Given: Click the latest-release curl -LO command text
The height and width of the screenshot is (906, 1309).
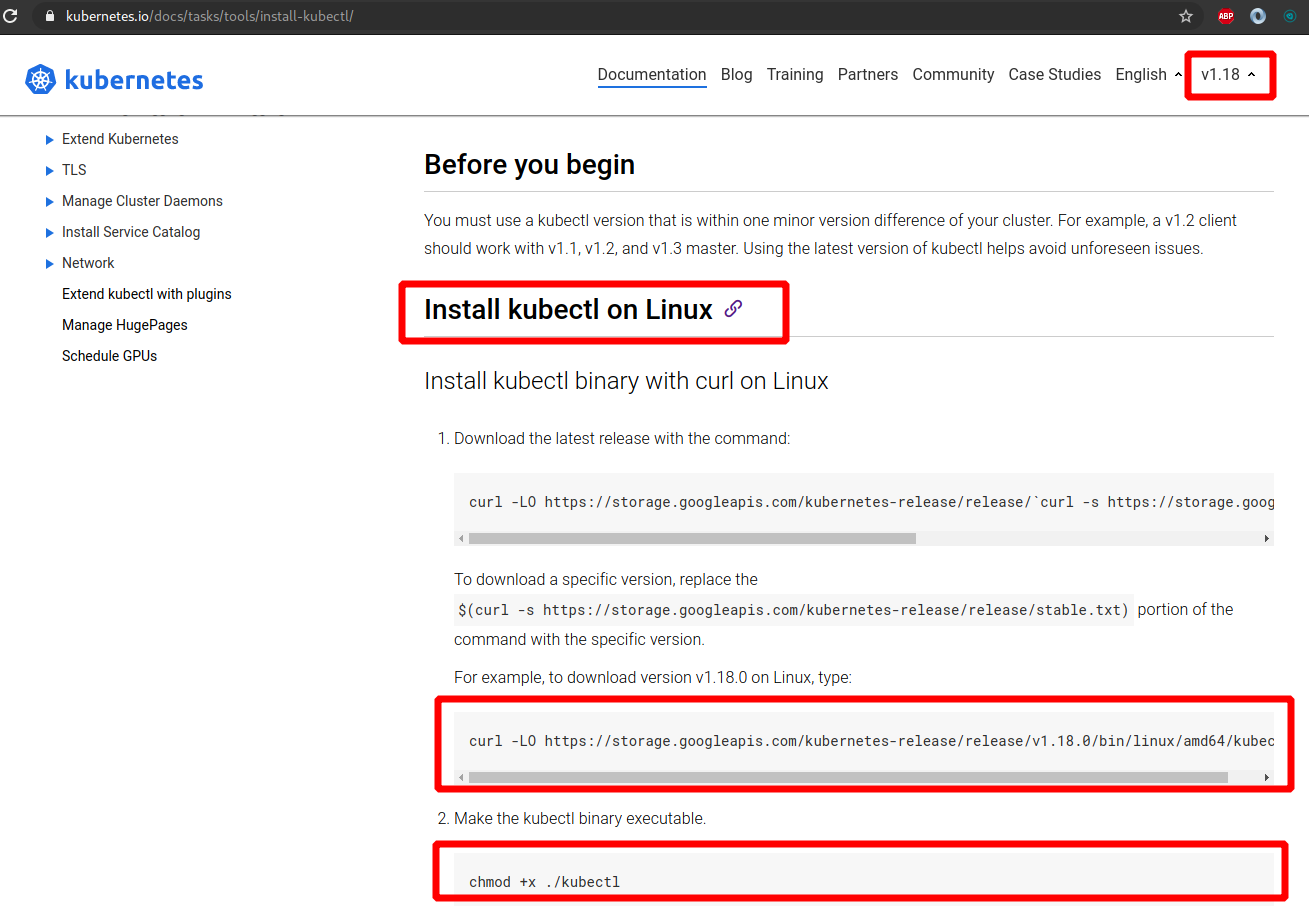Looking at the screenshot, I should pos(871,502).
